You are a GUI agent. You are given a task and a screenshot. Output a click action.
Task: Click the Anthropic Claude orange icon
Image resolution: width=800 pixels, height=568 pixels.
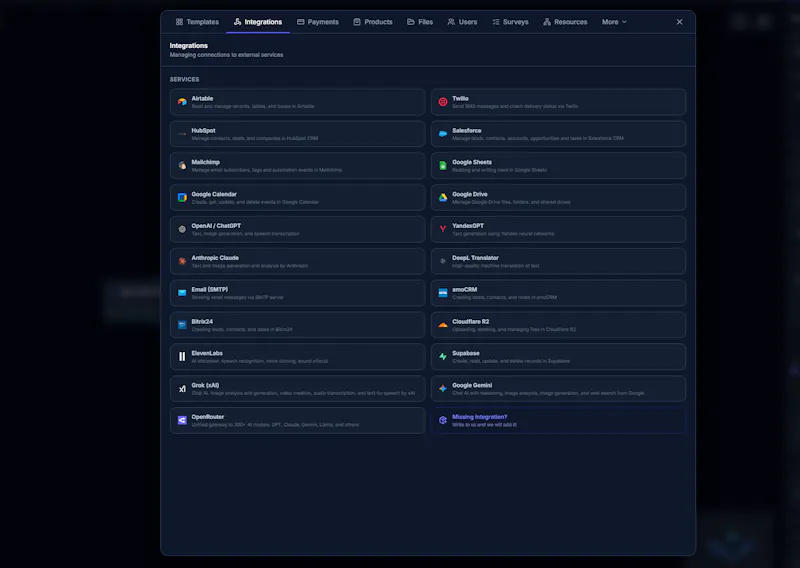(182, 261)
